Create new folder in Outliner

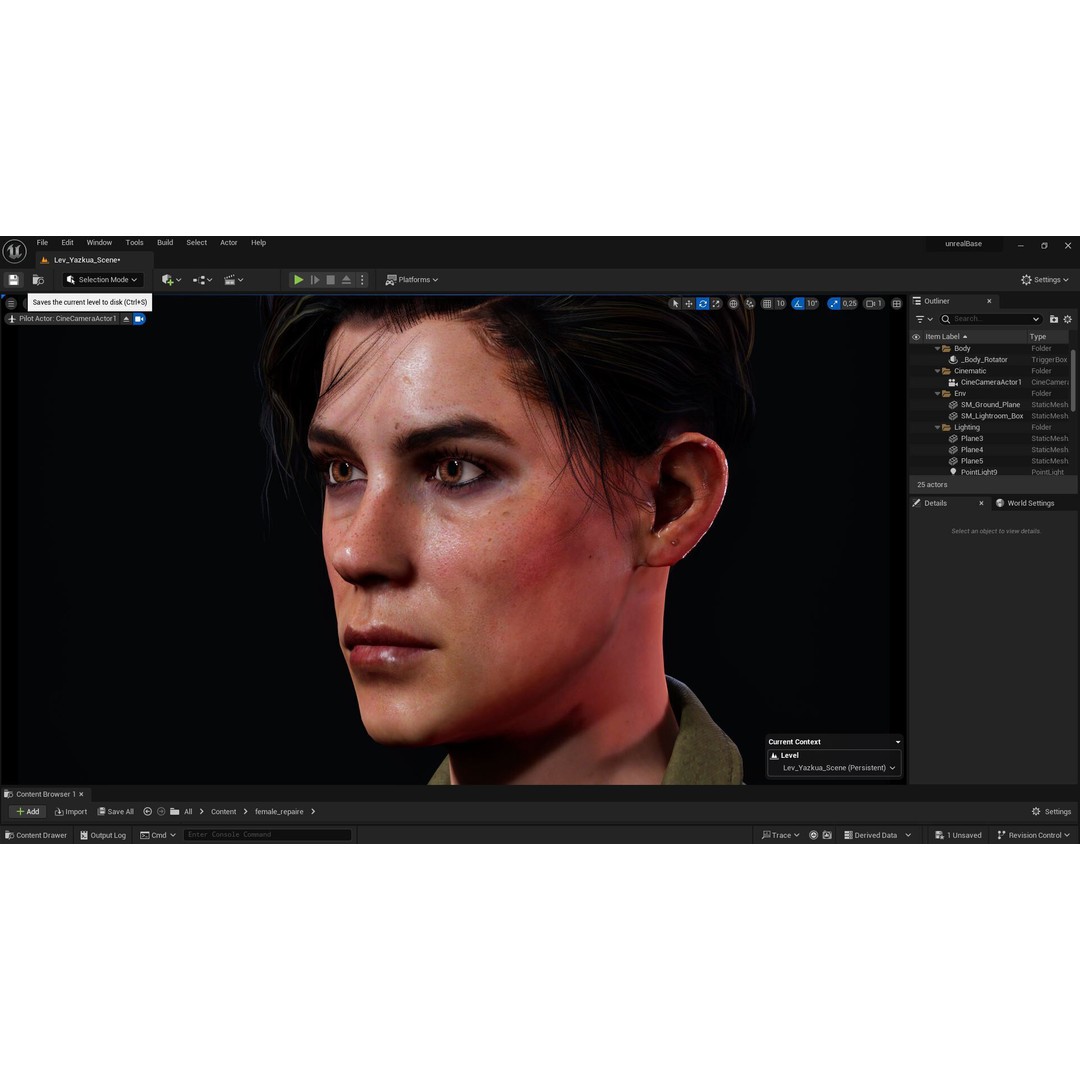click(1053, 319)
